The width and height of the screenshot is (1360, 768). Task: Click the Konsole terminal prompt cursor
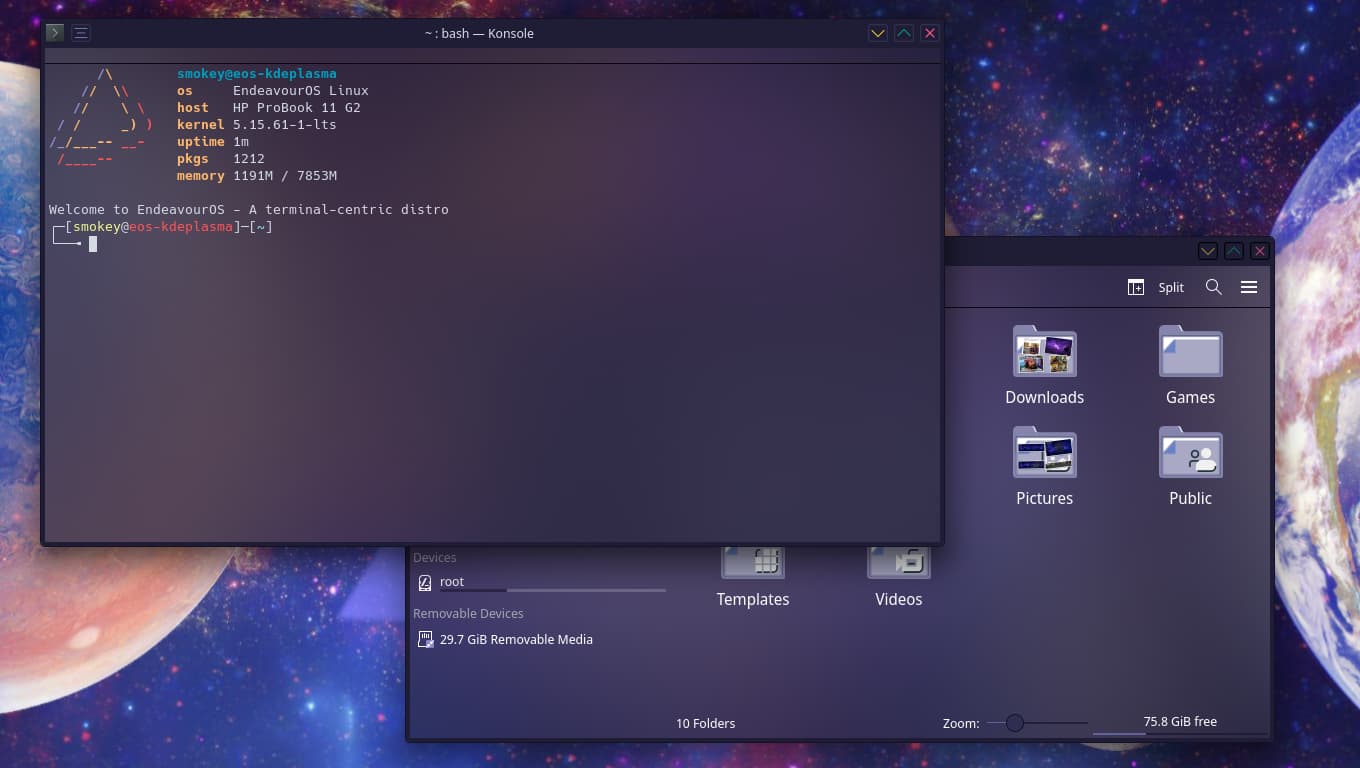coord(93,244)
